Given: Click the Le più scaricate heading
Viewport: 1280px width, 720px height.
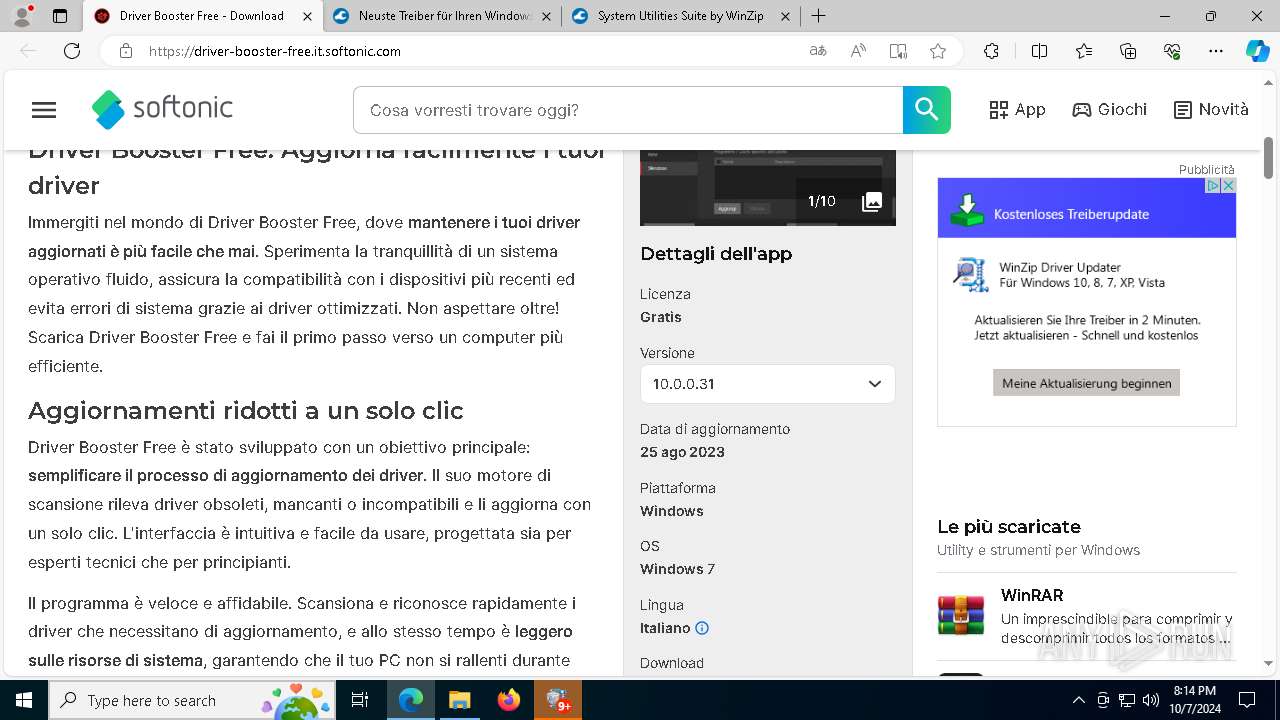Looking at the screenshot, I should click(1009, 526).
